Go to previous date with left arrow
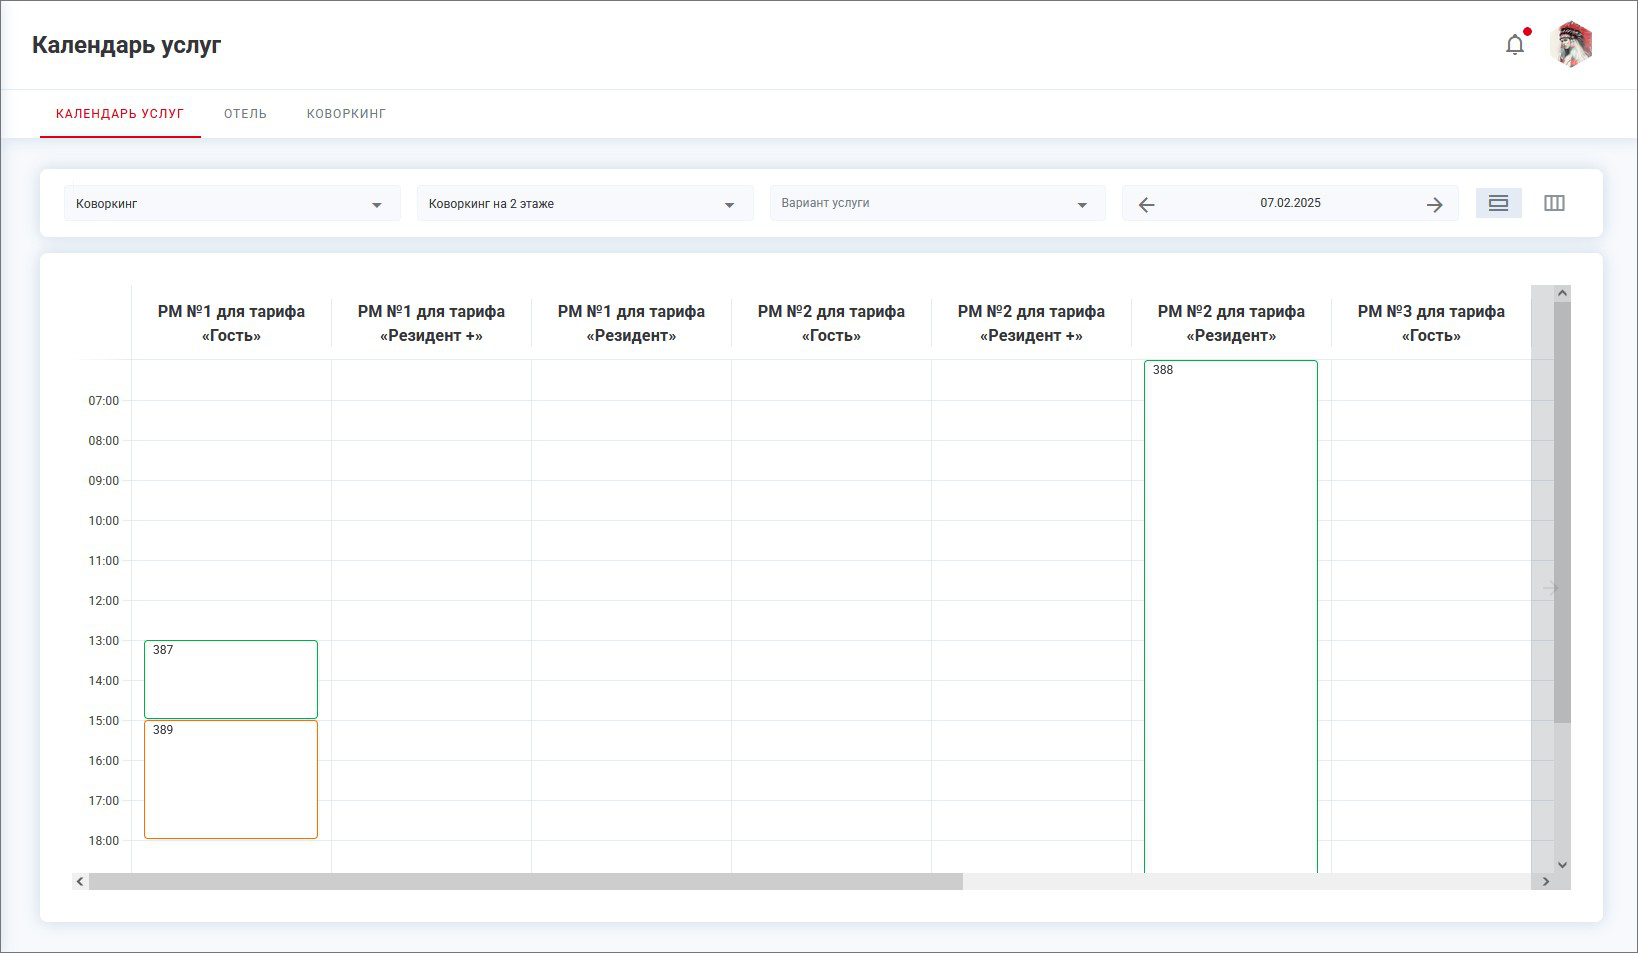The height and width of the screenshot is (953, 1638). pos(1146,204)
